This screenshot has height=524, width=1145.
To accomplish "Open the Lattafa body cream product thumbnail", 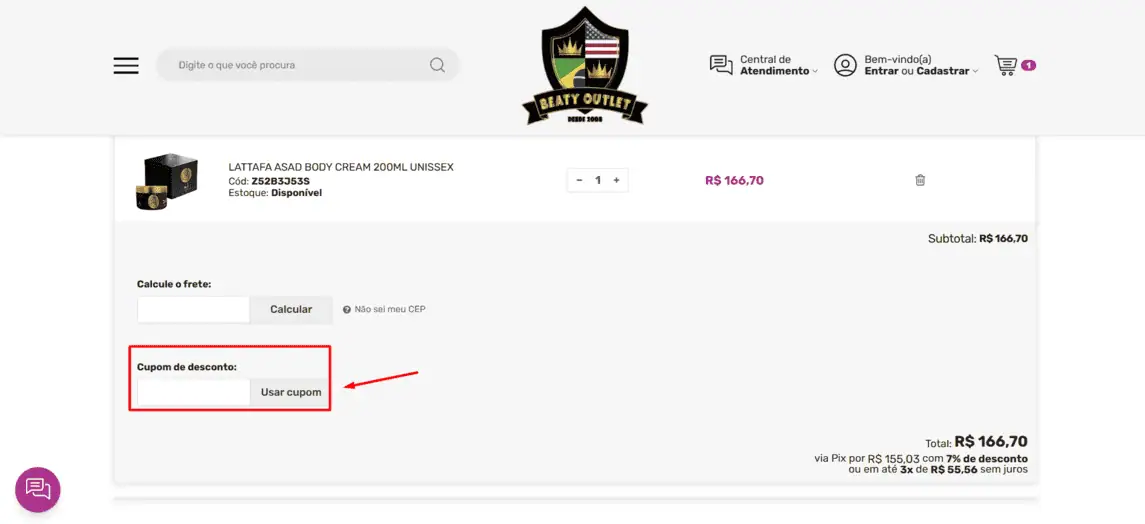I will 166,181.
